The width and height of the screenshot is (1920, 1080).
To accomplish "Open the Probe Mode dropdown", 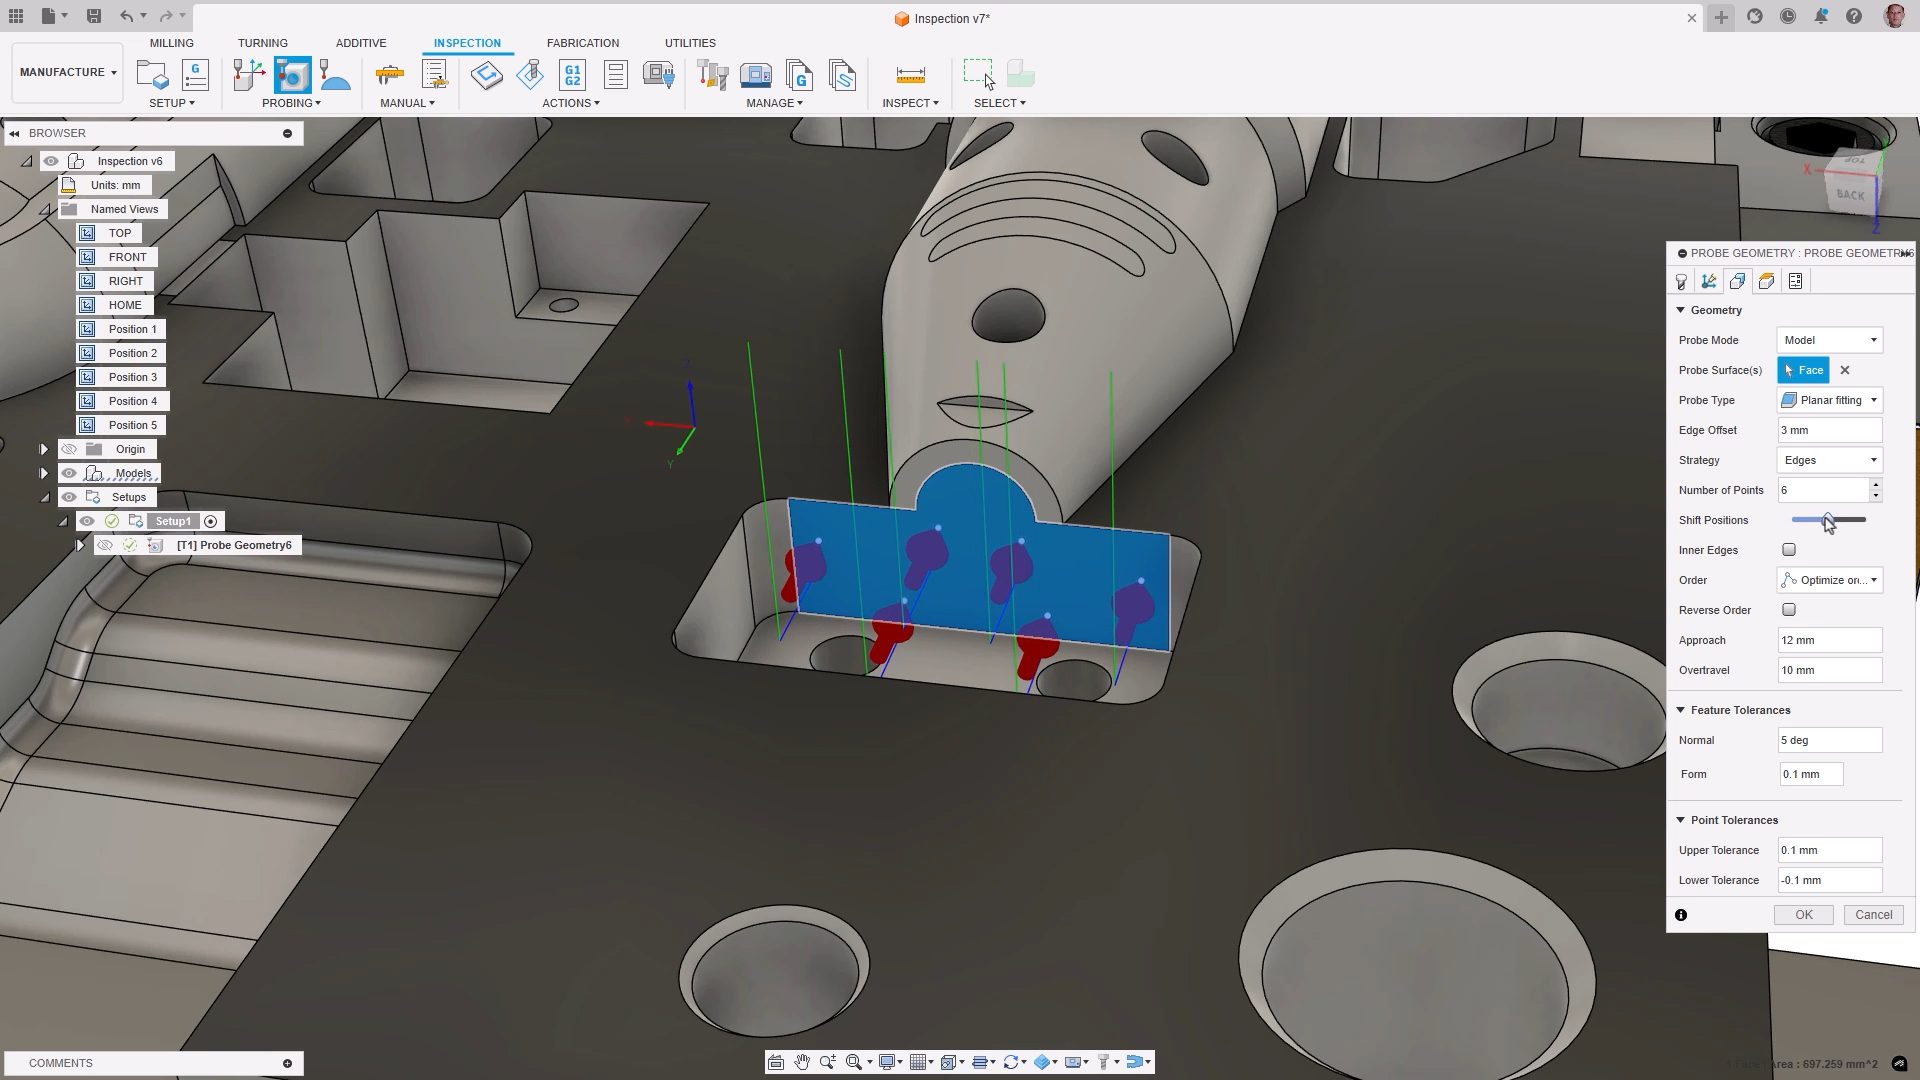I will (x=1829, y=340).
